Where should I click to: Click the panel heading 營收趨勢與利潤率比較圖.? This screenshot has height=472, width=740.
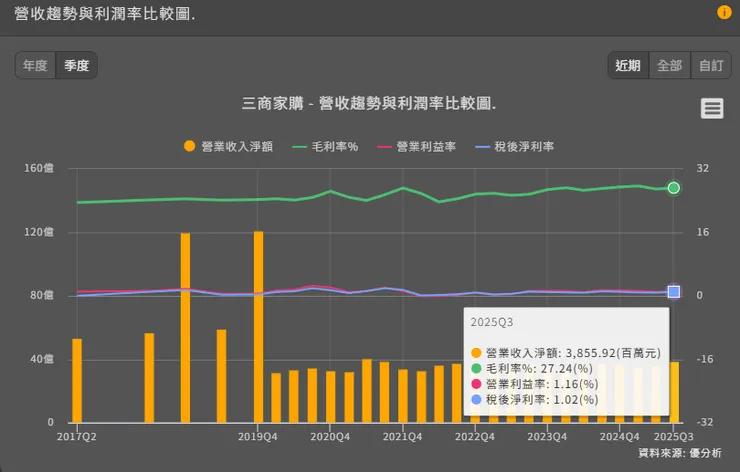click(104, 13)
